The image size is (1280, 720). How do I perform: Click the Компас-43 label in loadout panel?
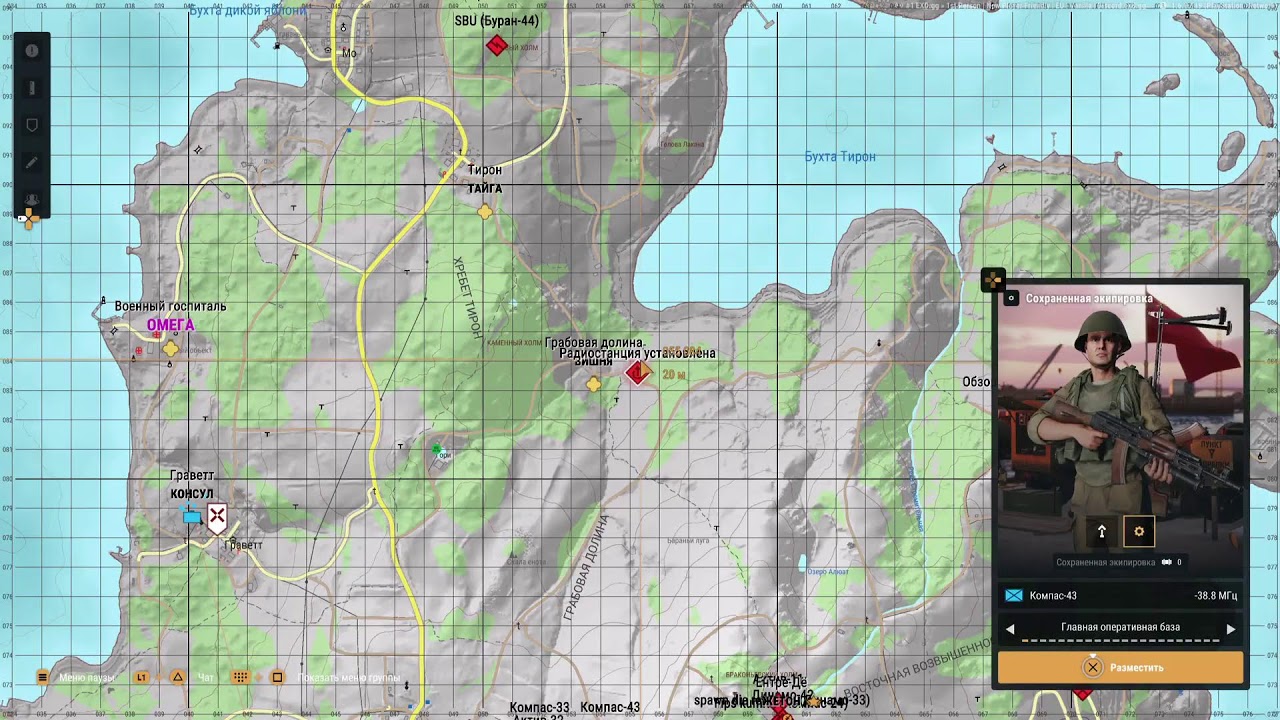1053,596
